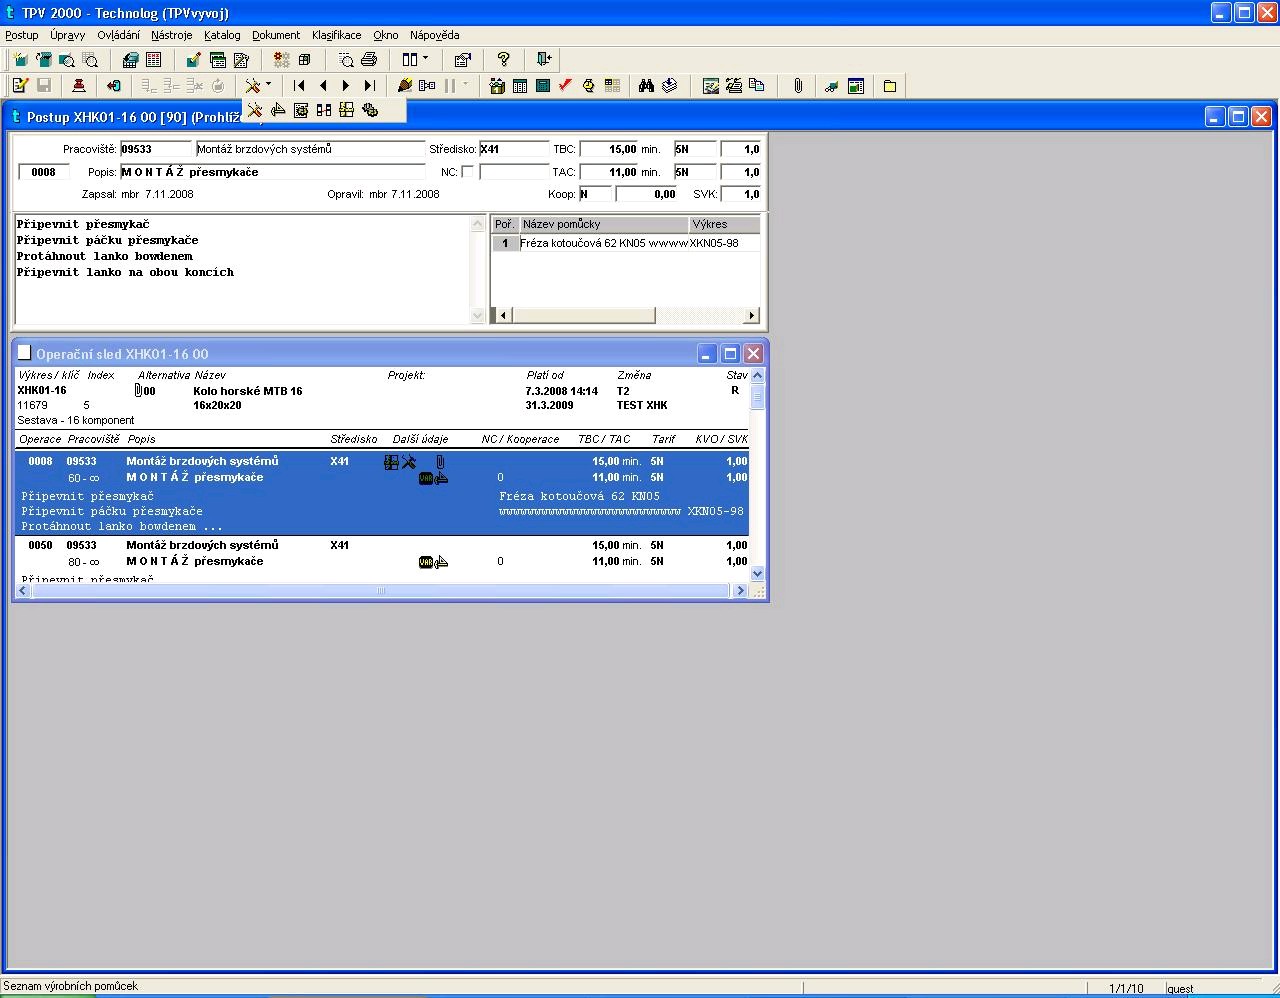Image resolution: width=1280 pixels, height=998 pixels.
Task: Click XHK01-16 drawing key text
Action: coord(42,391)
